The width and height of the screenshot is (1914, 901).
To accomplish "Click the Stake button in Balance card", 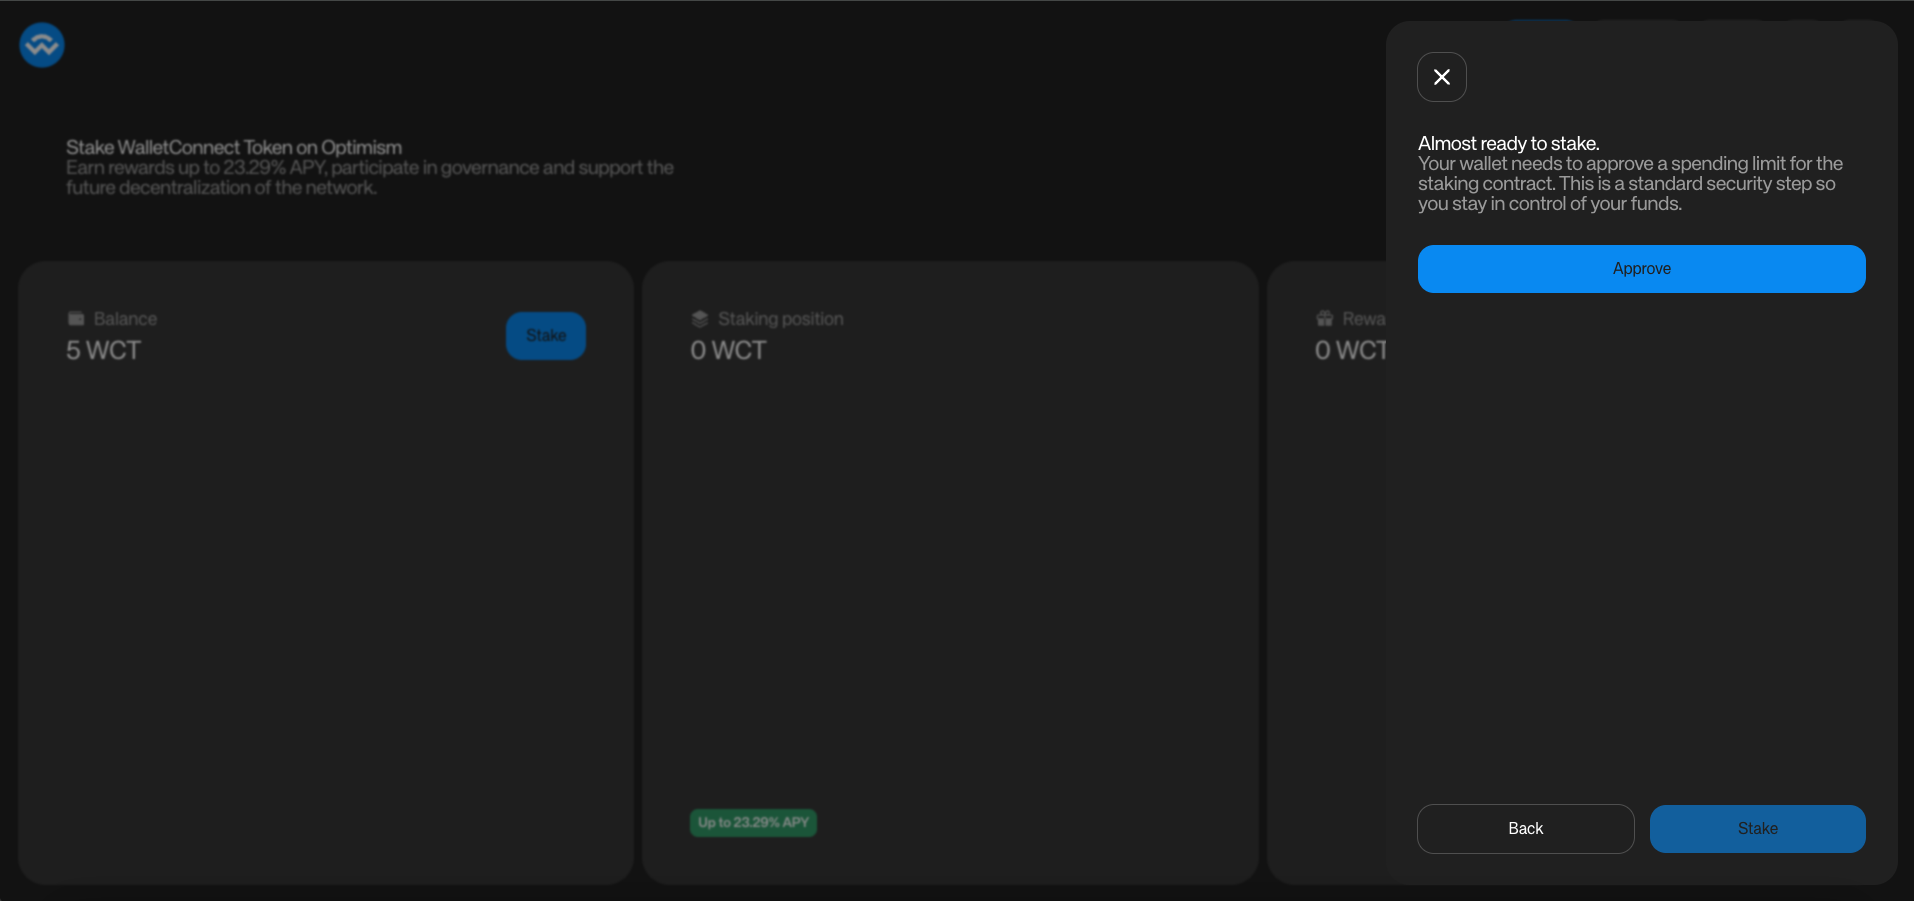I will [x=546, y=336].
